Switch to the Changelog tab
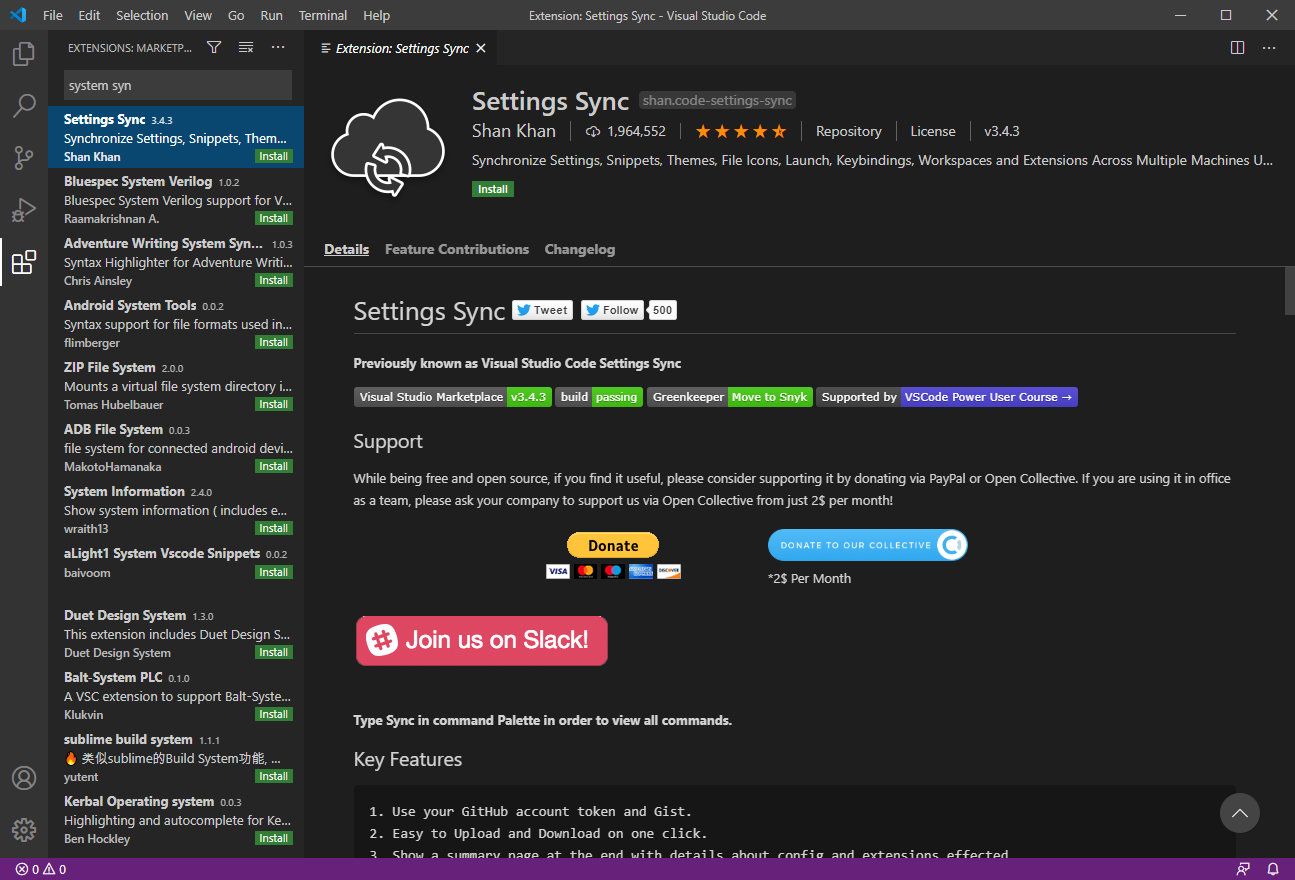The width and height of the screenshot is (1295, 880). (x=580, y=249)
